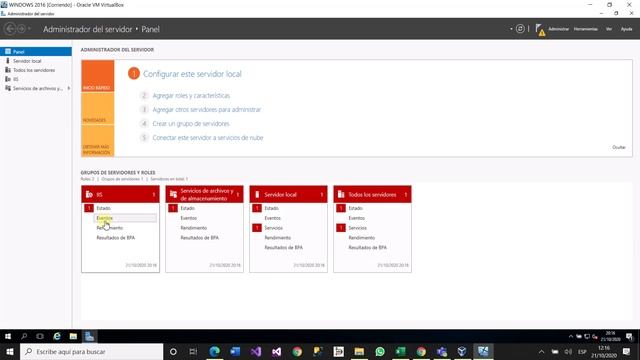Open navigation history dropdown beside forward arrow
The width and height of the screenshot is (640, 360).
tap(29, 29)
